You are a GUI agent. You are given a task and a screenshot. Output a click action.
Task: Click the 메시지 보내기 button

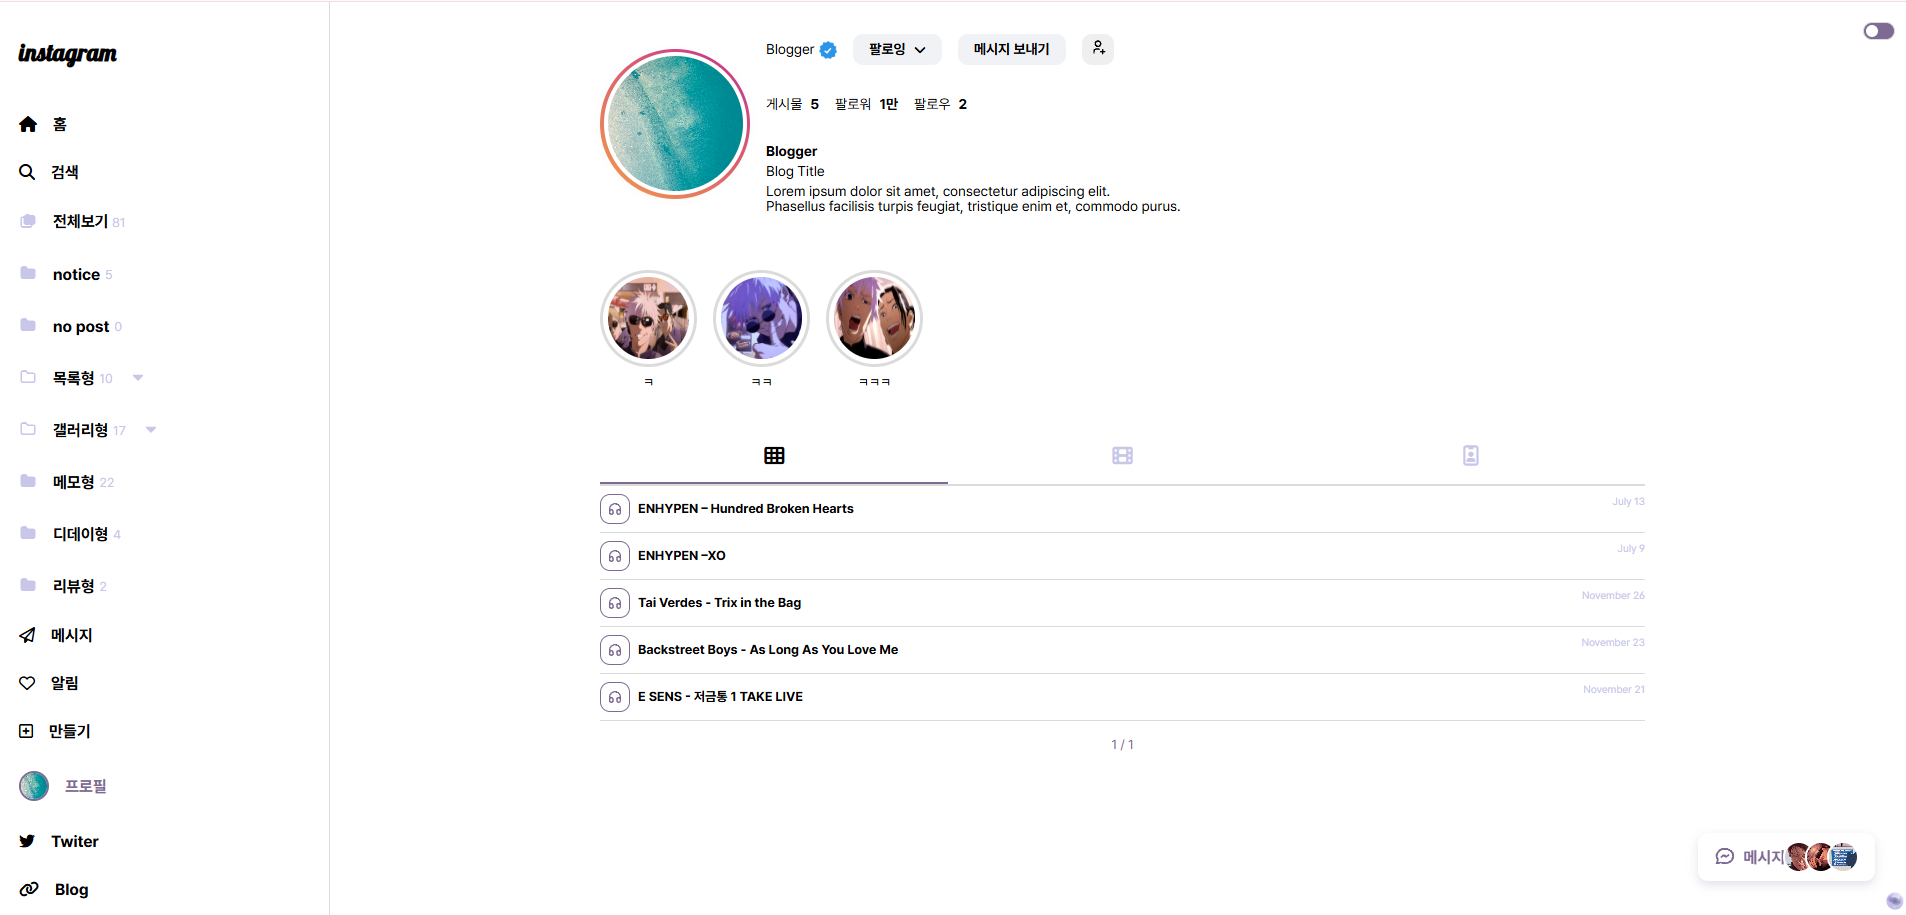(x=1012, y=49)
